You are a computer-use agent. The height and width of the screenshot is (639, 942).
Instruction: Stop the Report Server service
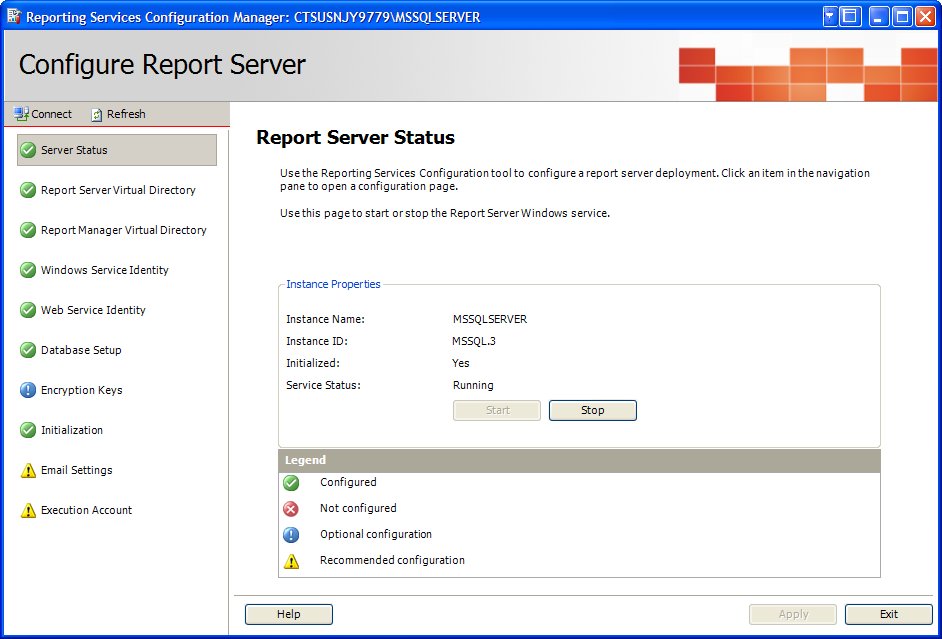[592, 410]
